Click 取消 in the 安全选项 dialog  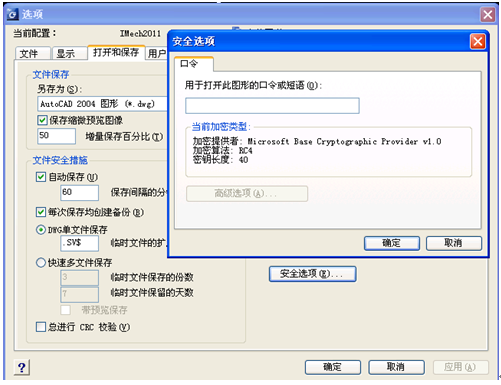(x=454, y=243)
